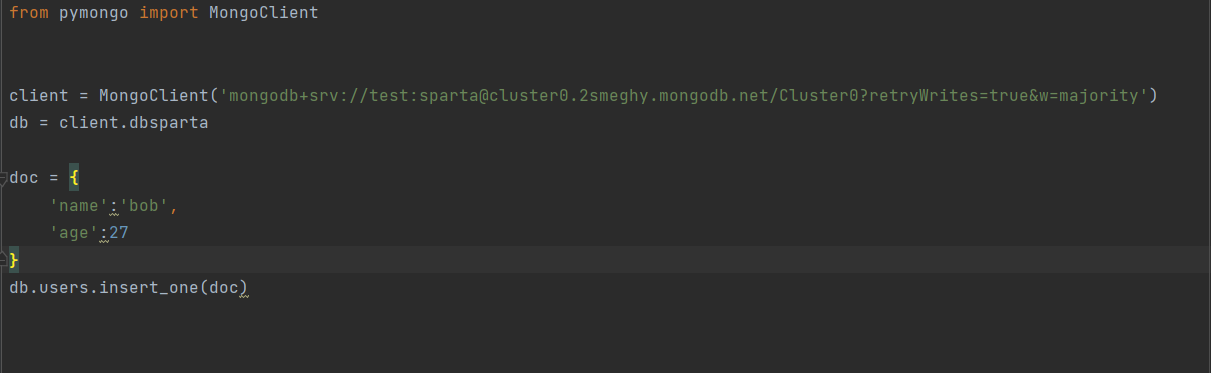Click inside the mongodb+srv connection string
Screen dimensions: 1211x373
(684, 96)
